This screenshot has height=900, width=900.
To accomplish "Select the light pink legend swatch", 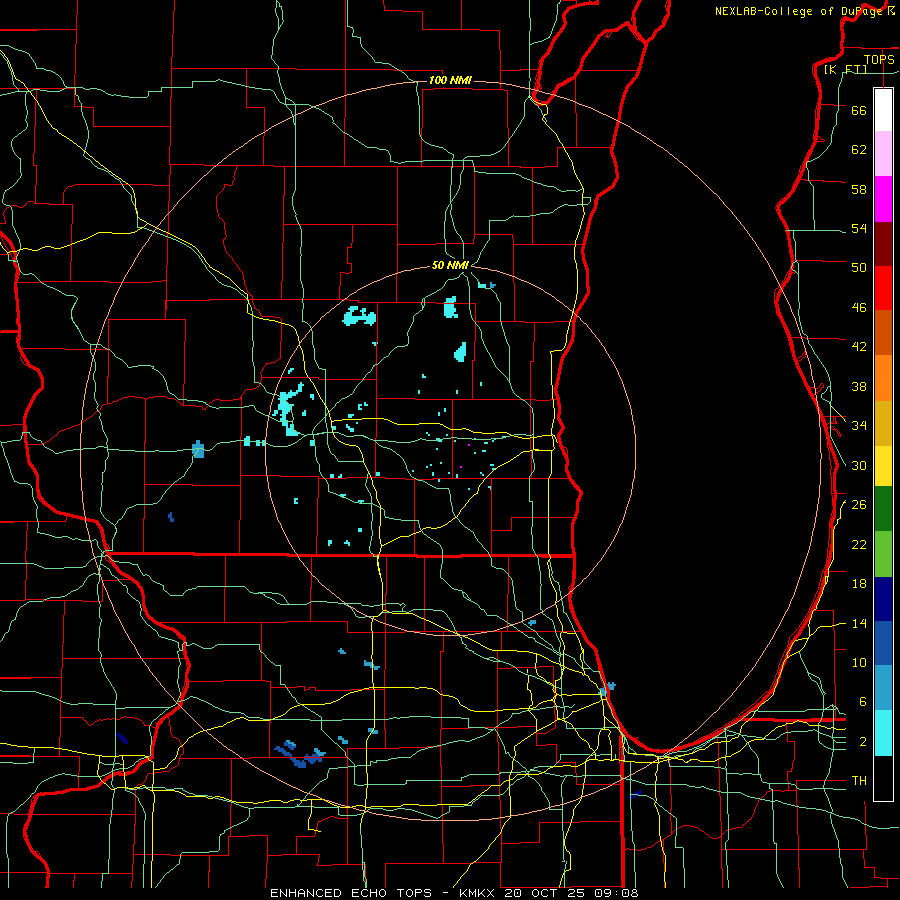I will (883, 153).
